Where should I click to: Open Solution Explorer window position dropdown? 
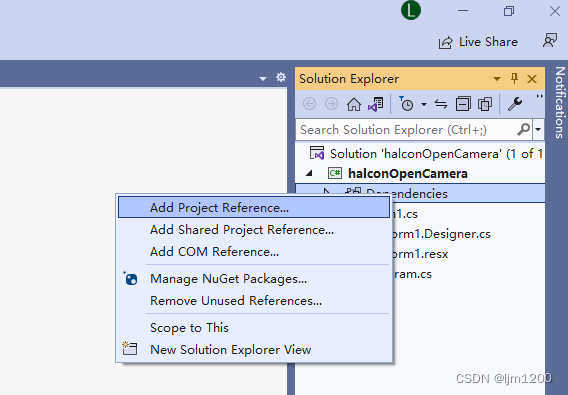(x=497, y=79)
